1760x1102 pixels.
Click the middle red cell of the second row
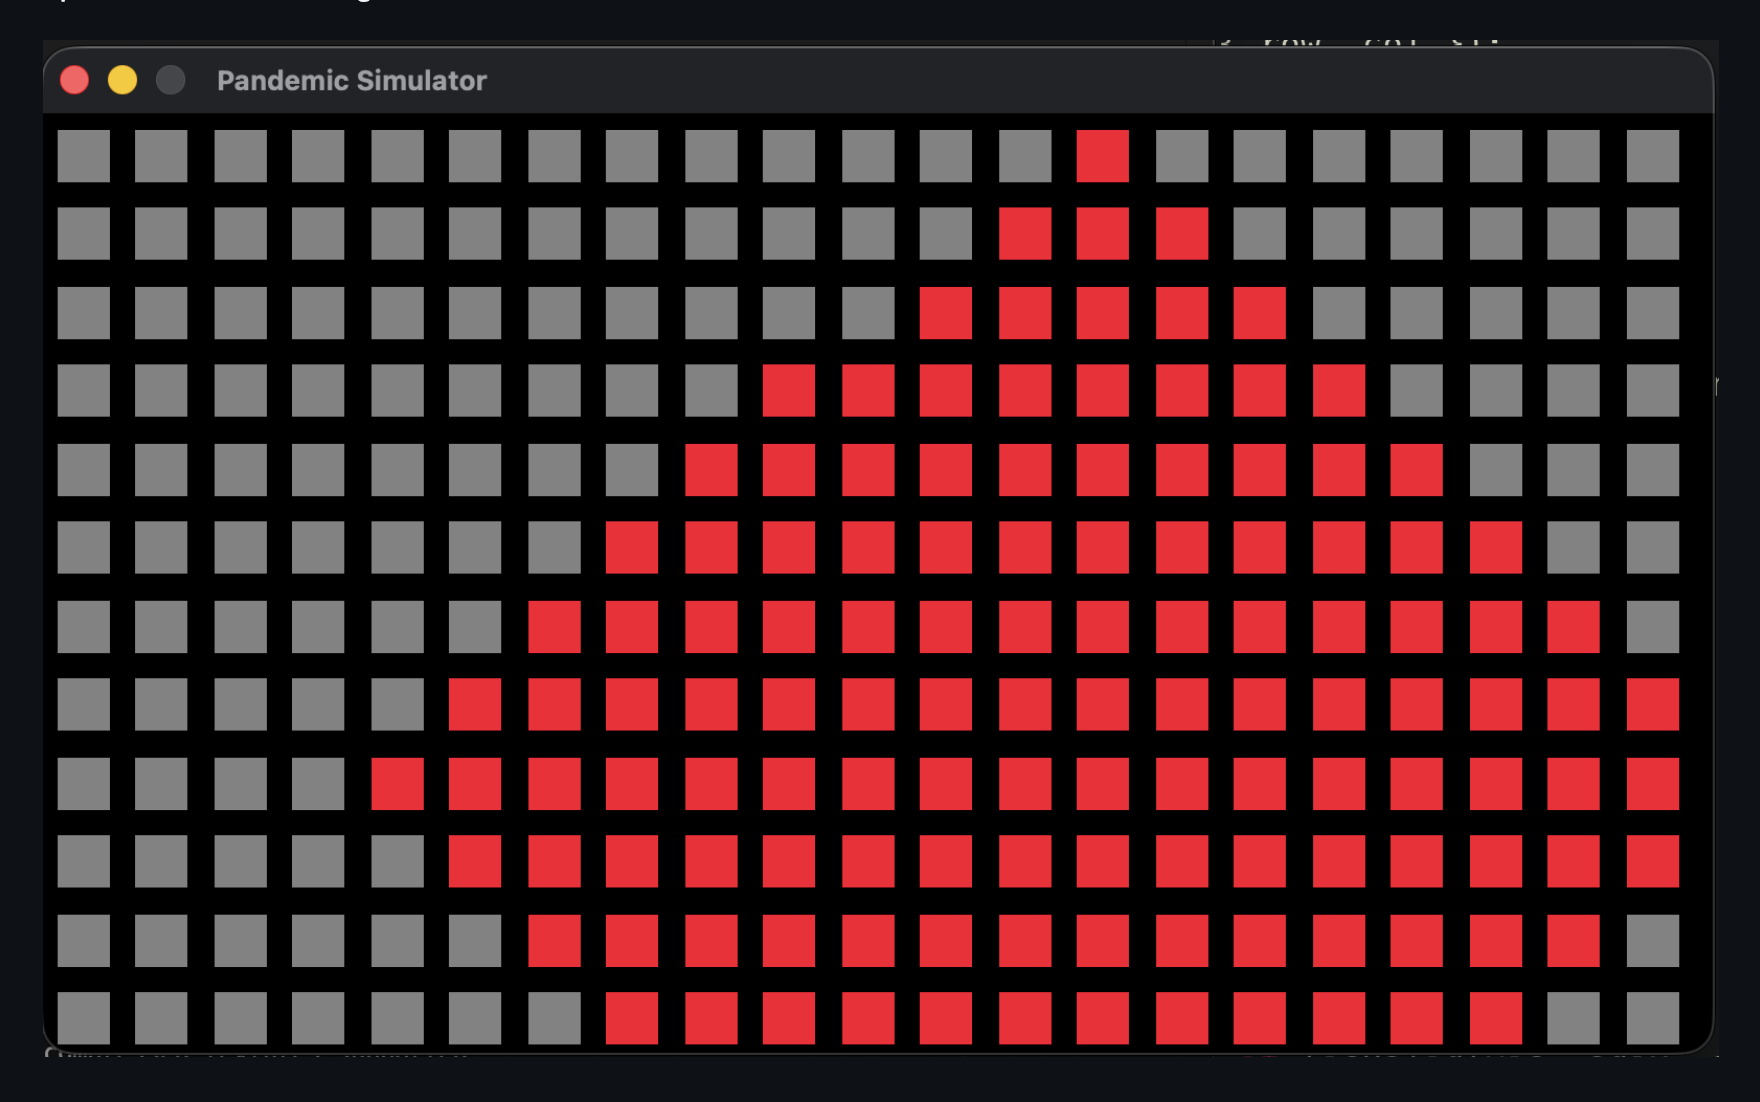1103,234
